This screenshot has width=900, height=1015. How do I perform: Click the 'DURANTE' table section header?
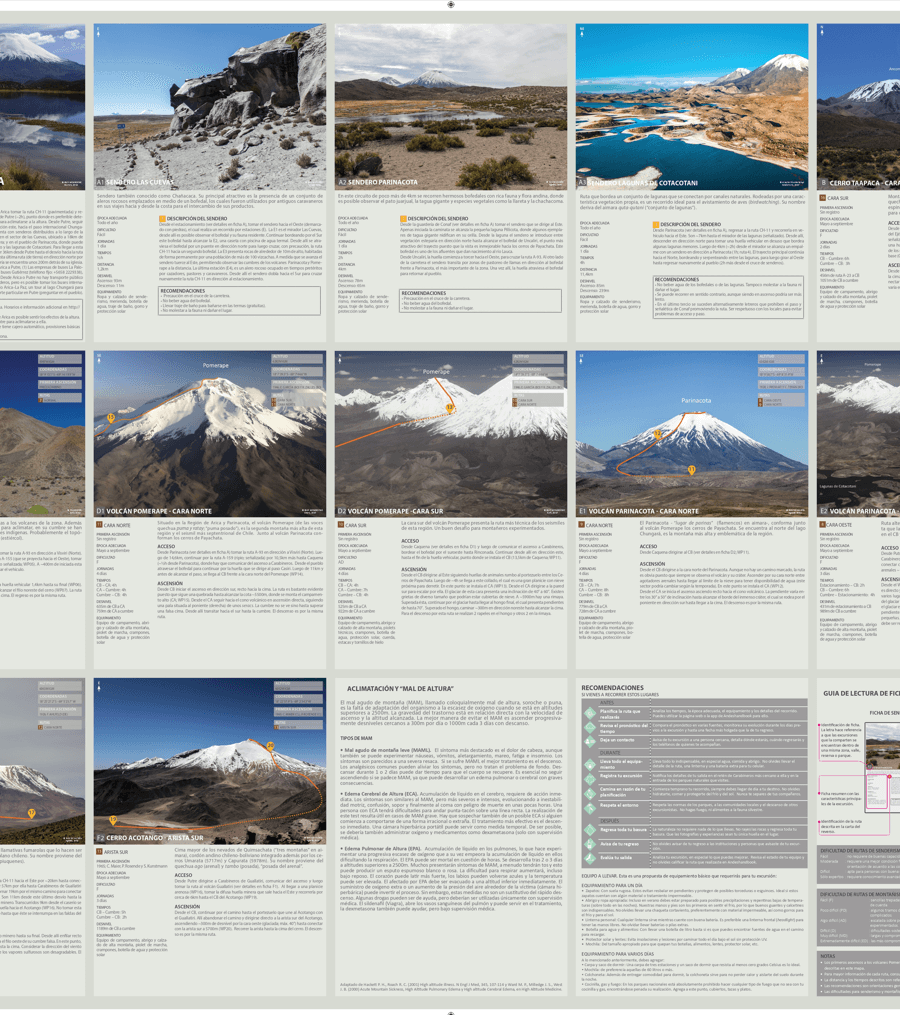pos(610,753)
